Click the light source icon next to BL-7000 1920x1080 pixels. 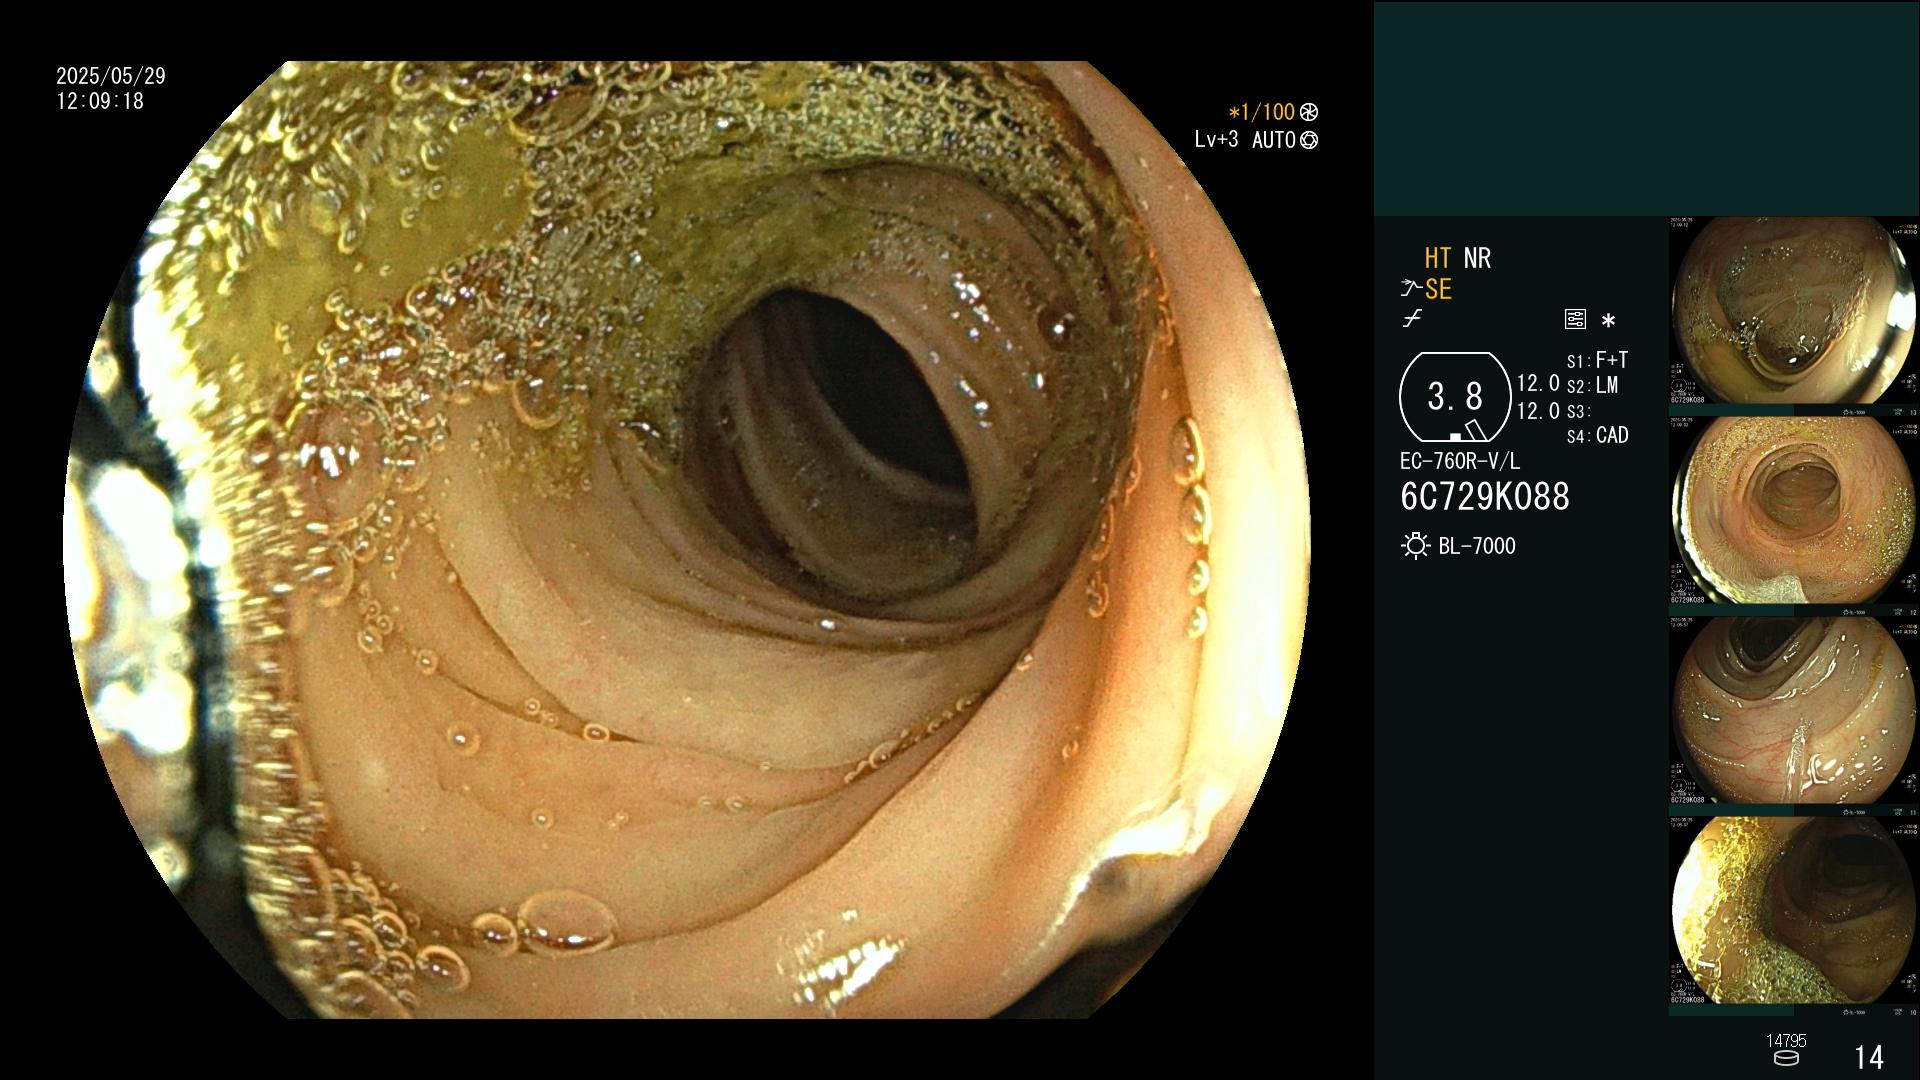(x=1416, y=546)
